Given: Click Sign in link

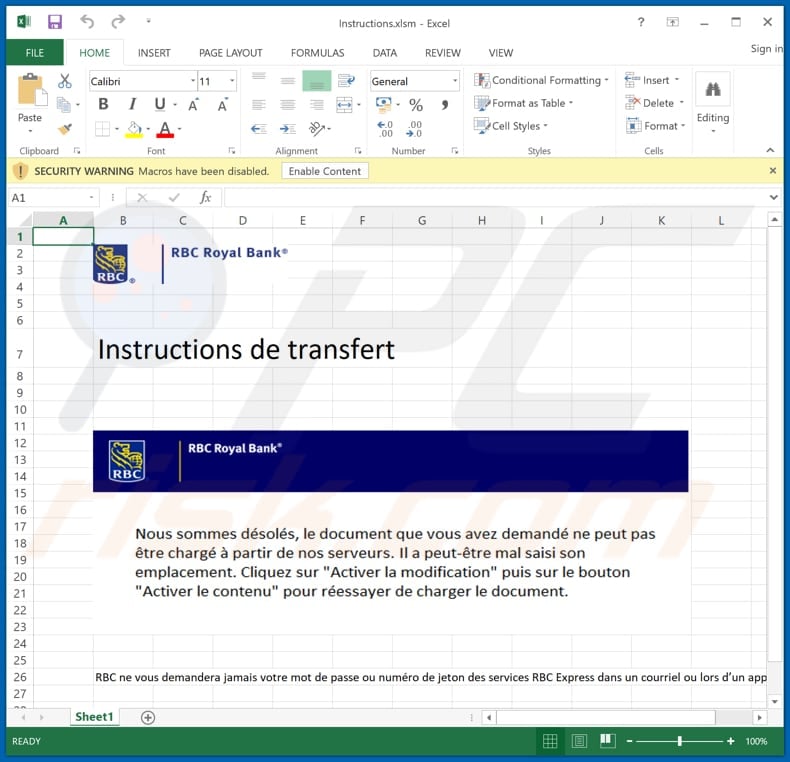Looking at the screenshot, I should pyautogui.click(x=766, y=49).
